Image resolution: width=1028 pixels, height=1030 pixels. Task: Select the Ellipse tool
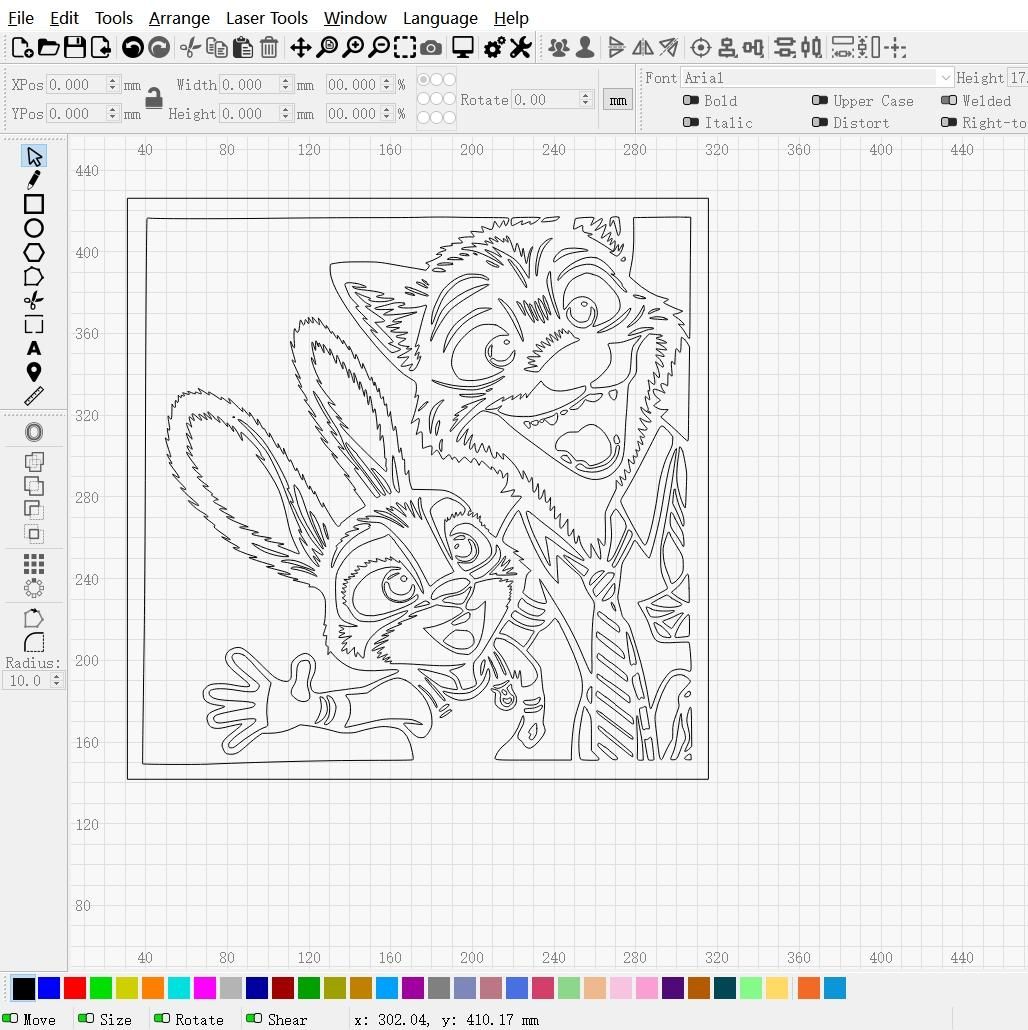[x=34, y=228]
